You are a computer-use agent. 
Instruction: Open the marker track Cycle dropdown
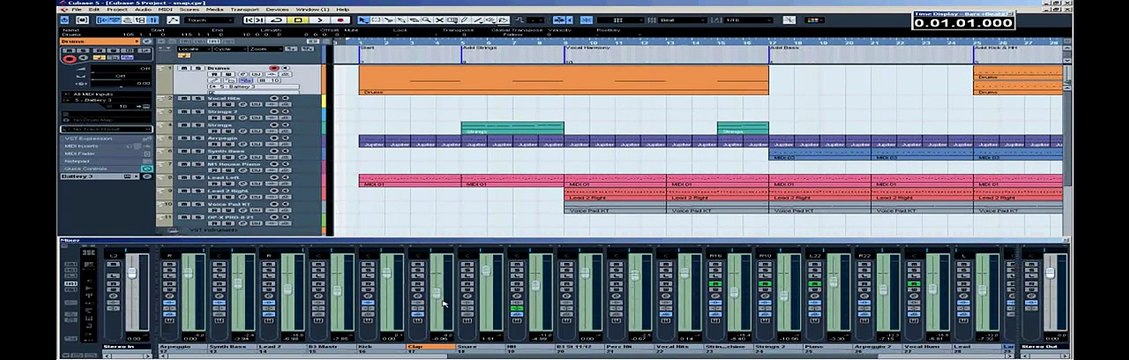click(229, 49)
